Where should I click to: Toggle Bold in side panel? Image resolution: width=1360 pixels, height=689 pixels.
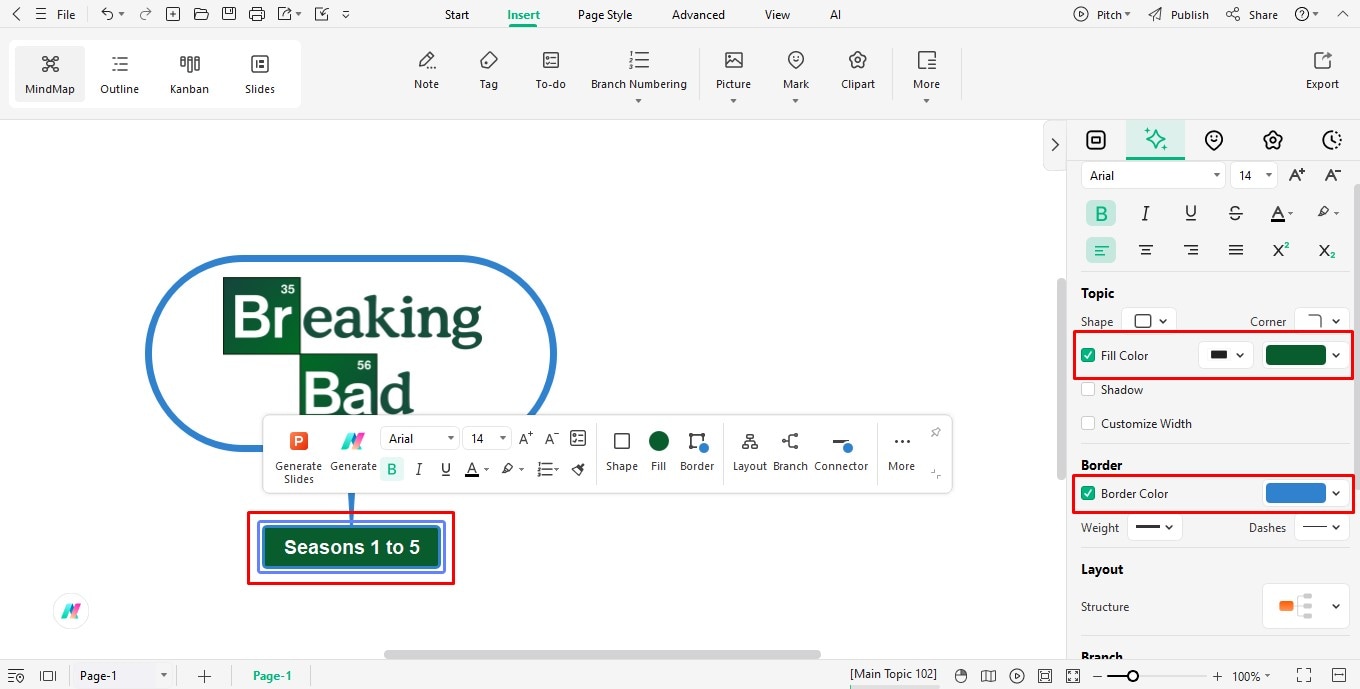click(1101, 213)
